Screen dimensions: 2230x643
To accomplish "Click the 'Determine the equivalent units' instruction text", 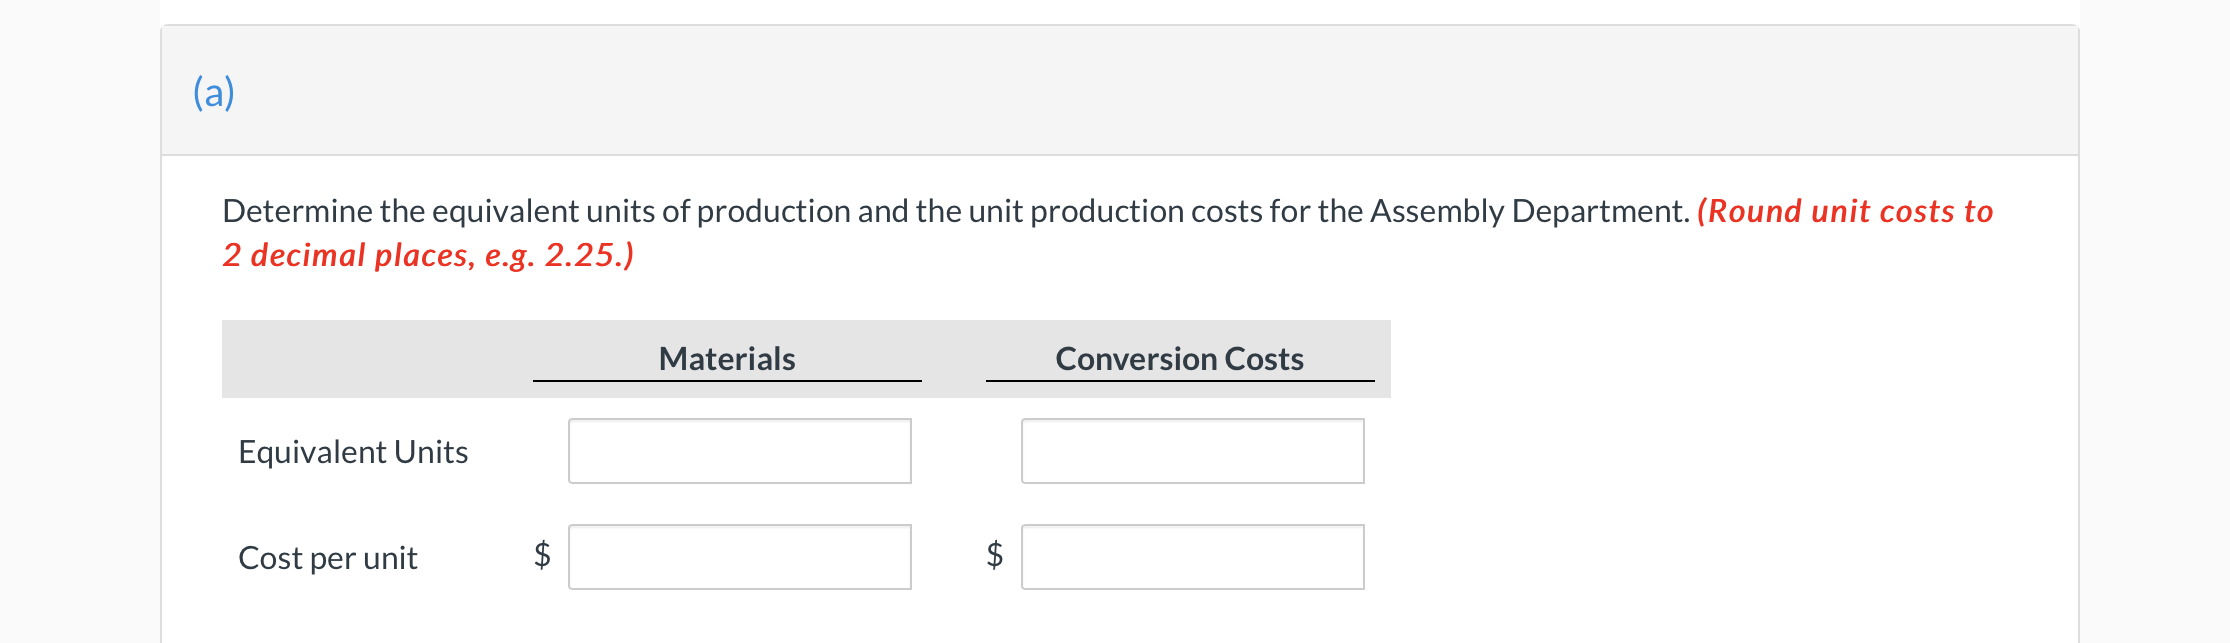I will pyautogui.click(x=500, y=211).
